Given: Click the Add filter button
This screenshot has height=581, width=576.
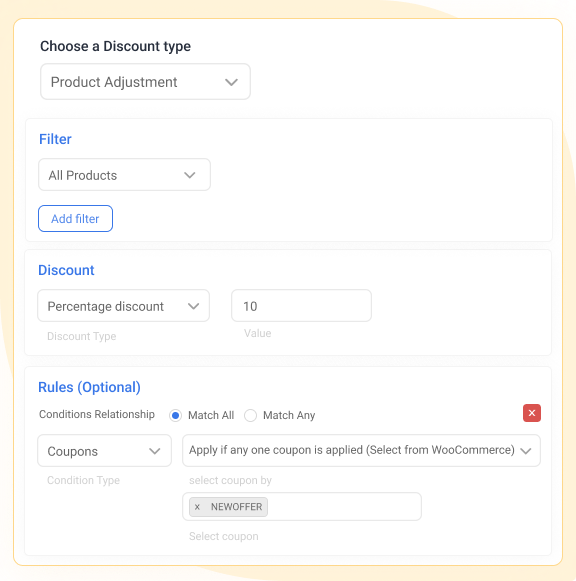Looking at the screenshot, I should pos(75,219).
